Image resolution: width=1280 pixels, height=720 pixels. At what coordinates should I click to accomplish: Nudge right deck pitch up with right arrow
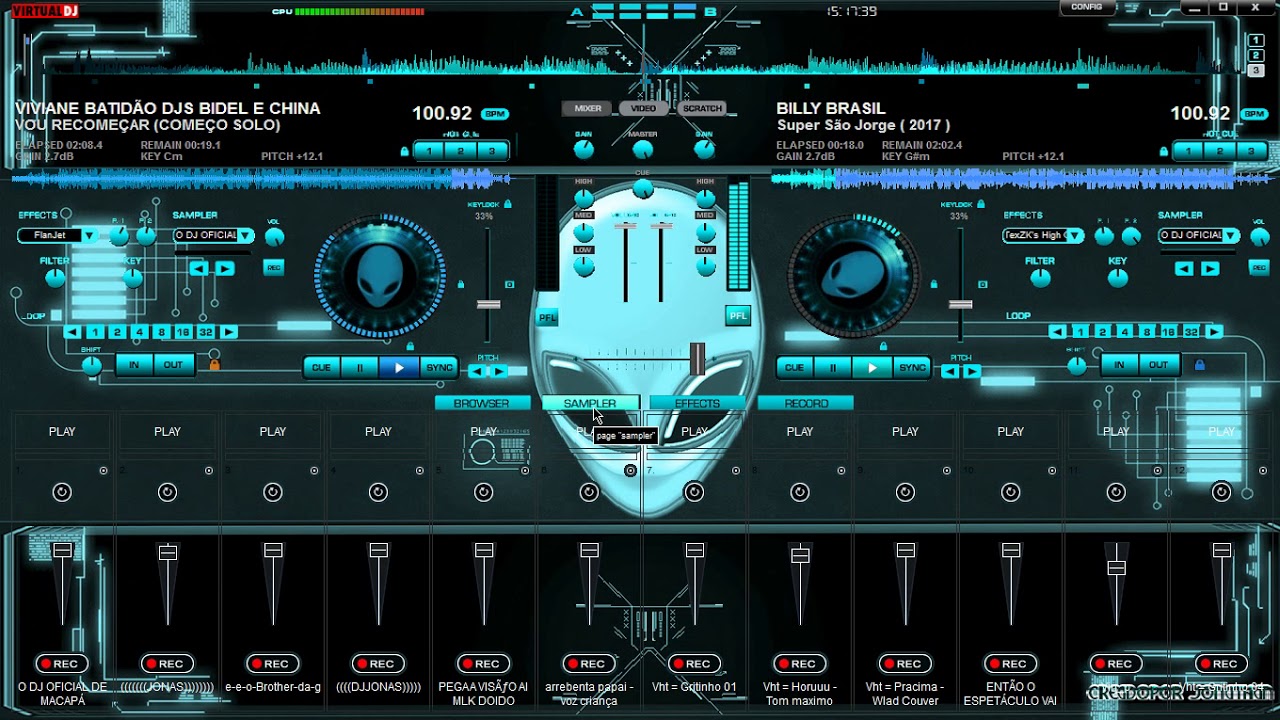click(970, 371)
